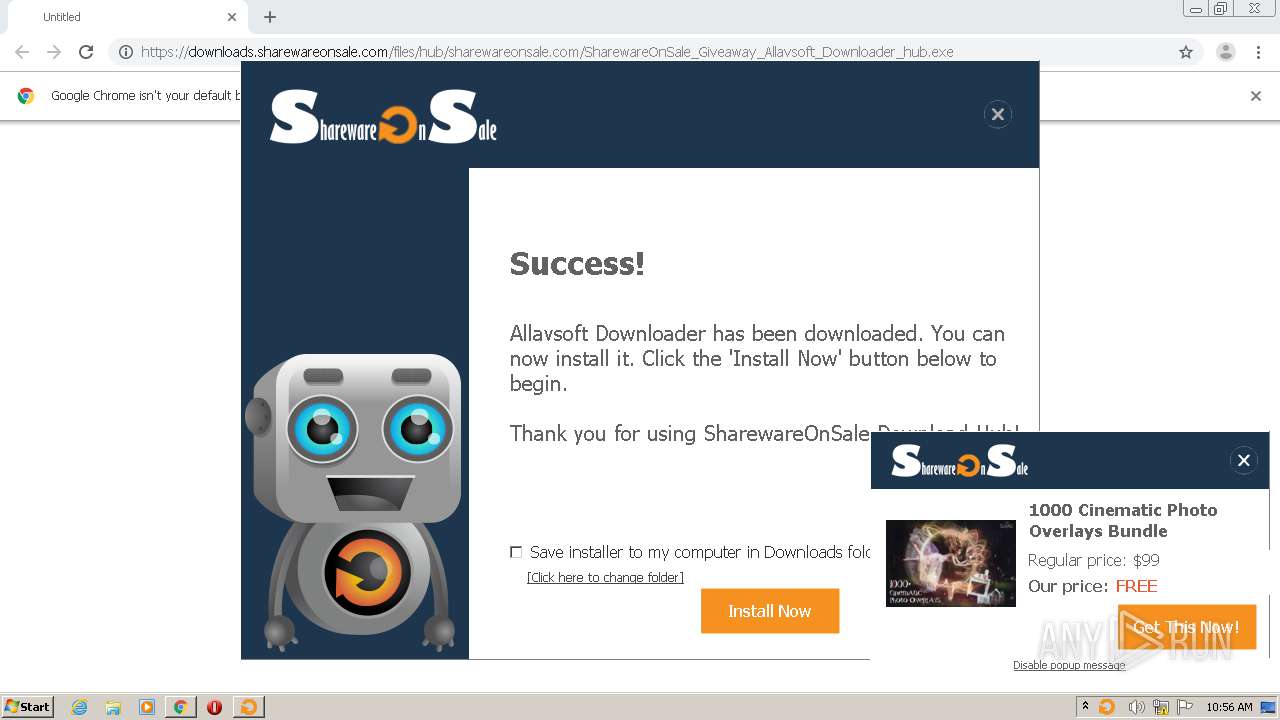Screen dimensions: 1280x720
Task: Open the Windows Start menu
Action: [28, 707]
